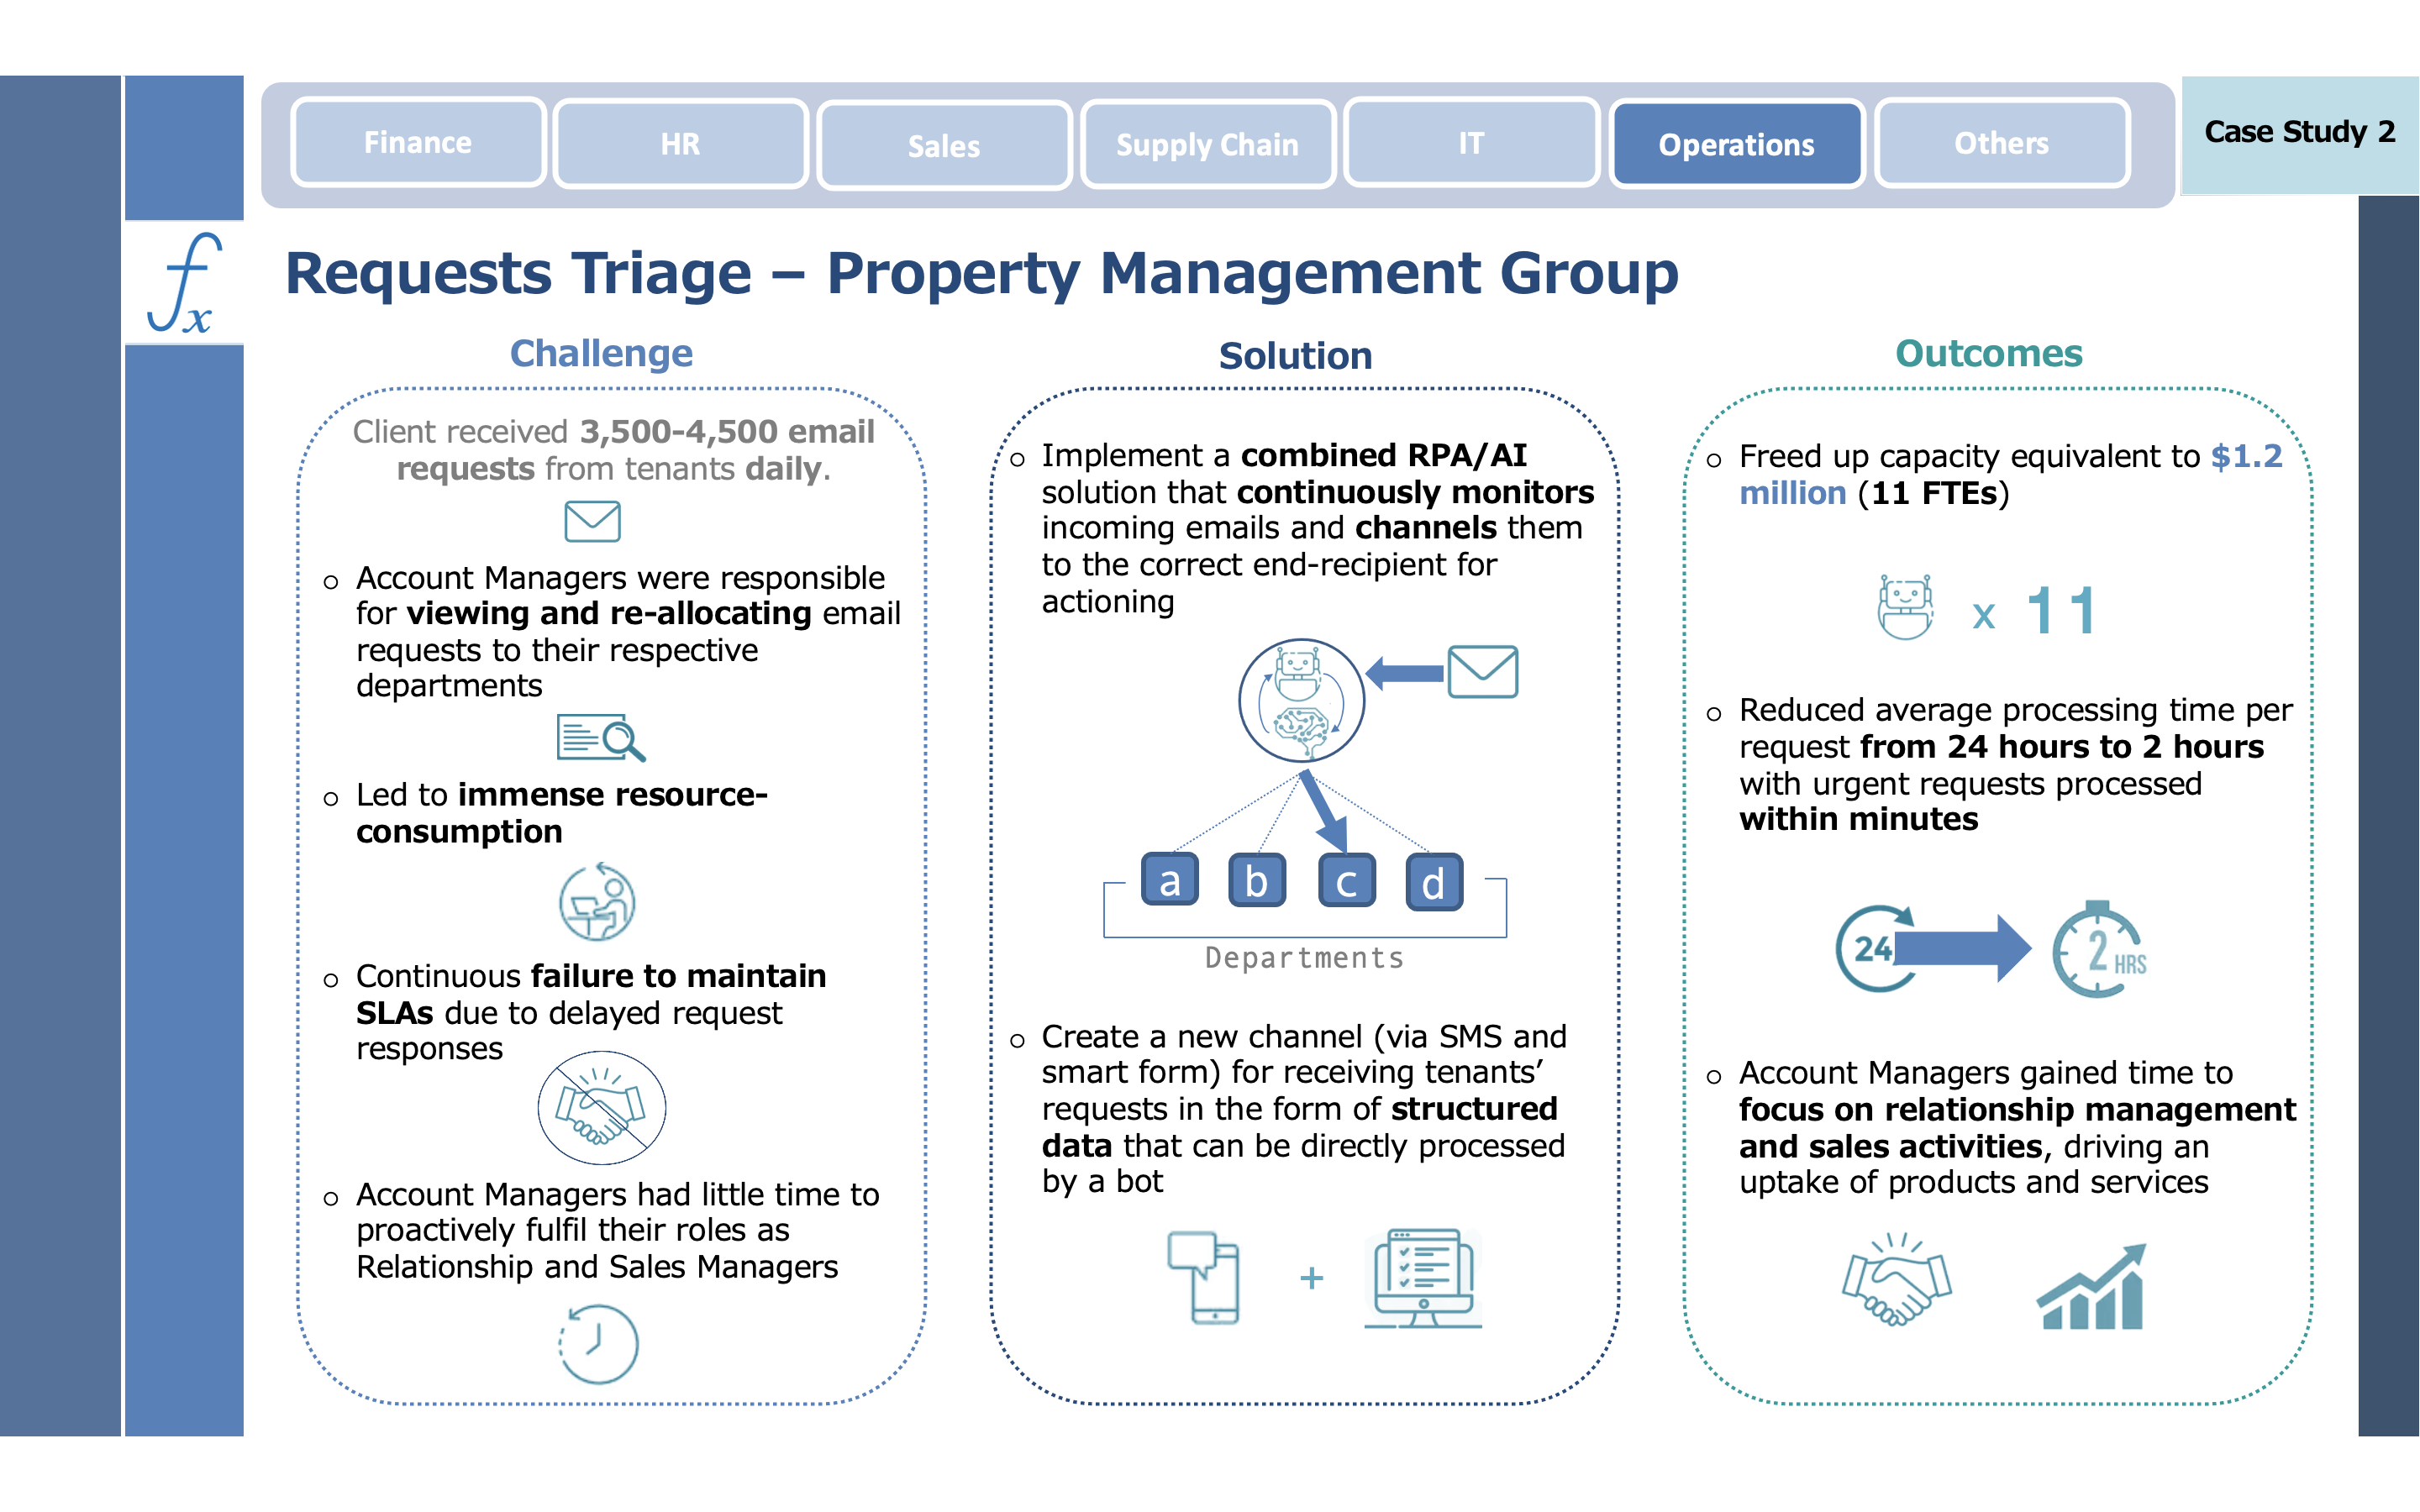The height and width of the screenshot is (1512, 2420).
Task: Click the robot brain circle icon
Action: pos(1301,701)
